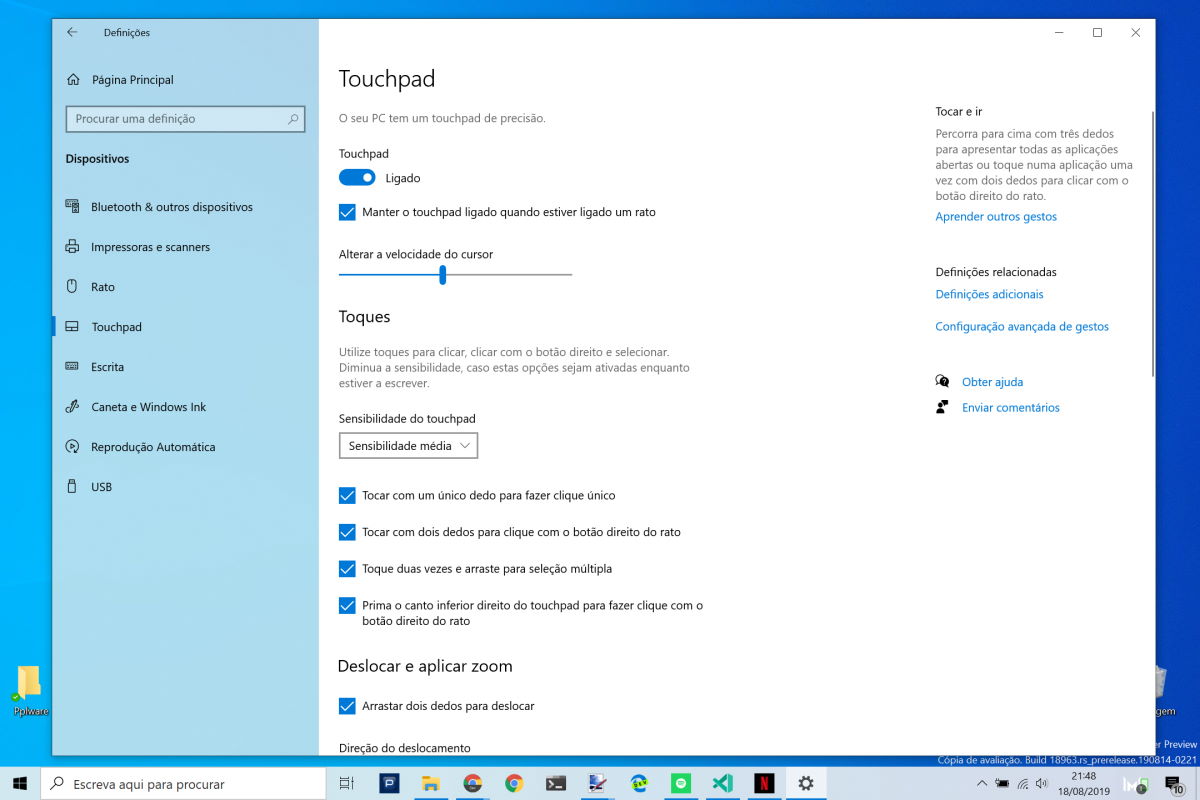Open Visual Studio Code from taskbar
1200x800 pixels.
(723, 783)
